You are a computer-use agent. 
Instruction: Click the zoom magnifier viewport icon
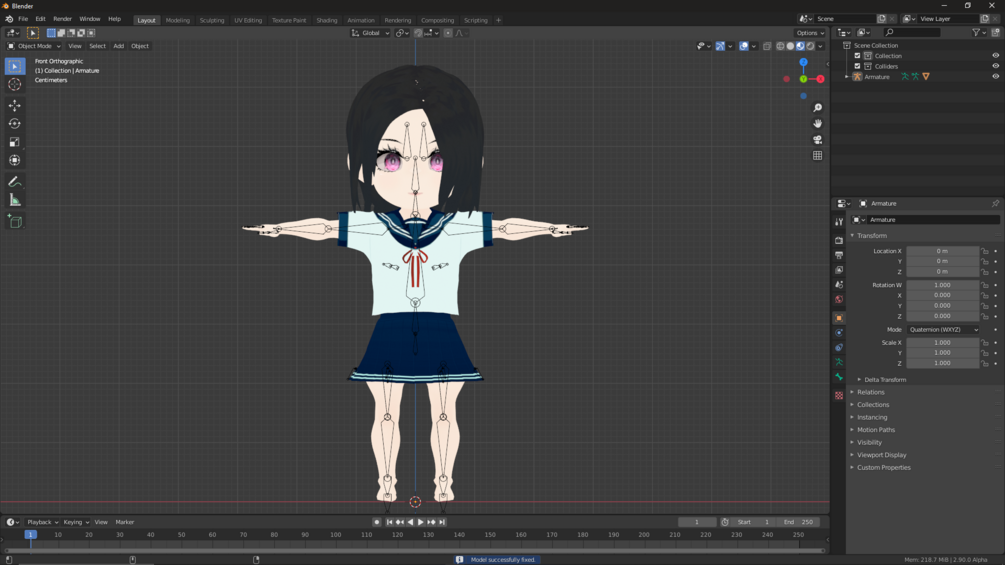(817, 108)
